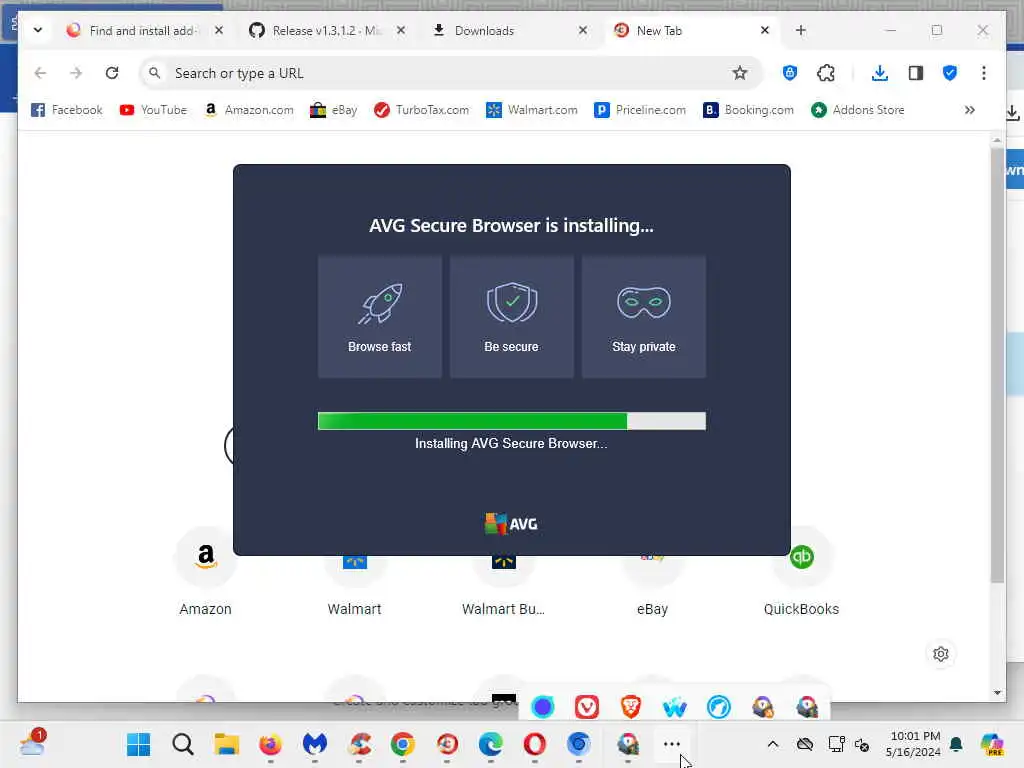Open the Vivaldi icon in overflow tray
The height and width of the screenshot is (768, 1024).
tap(586, 707)
